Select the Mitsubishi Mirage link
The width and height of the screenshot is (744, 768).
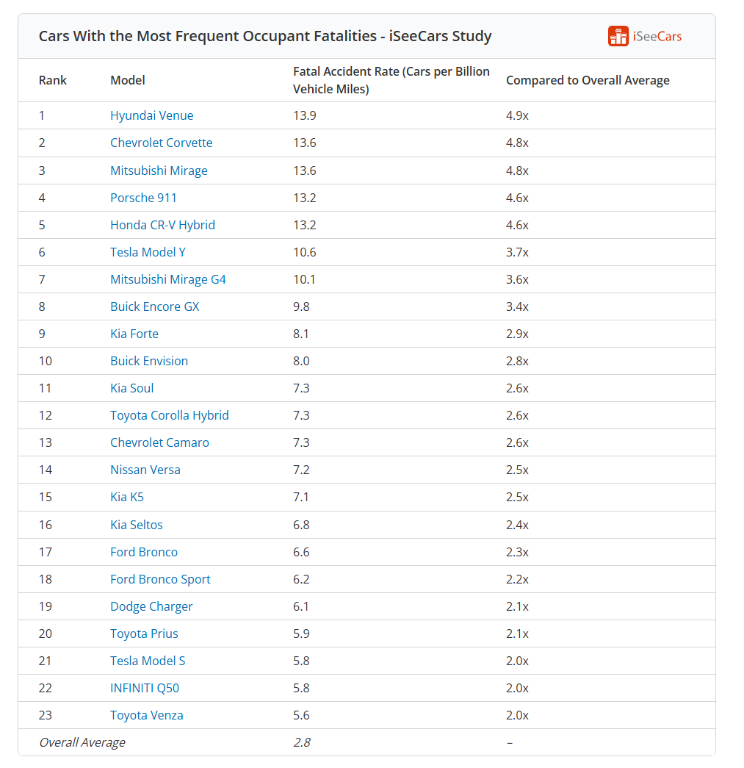159,170
